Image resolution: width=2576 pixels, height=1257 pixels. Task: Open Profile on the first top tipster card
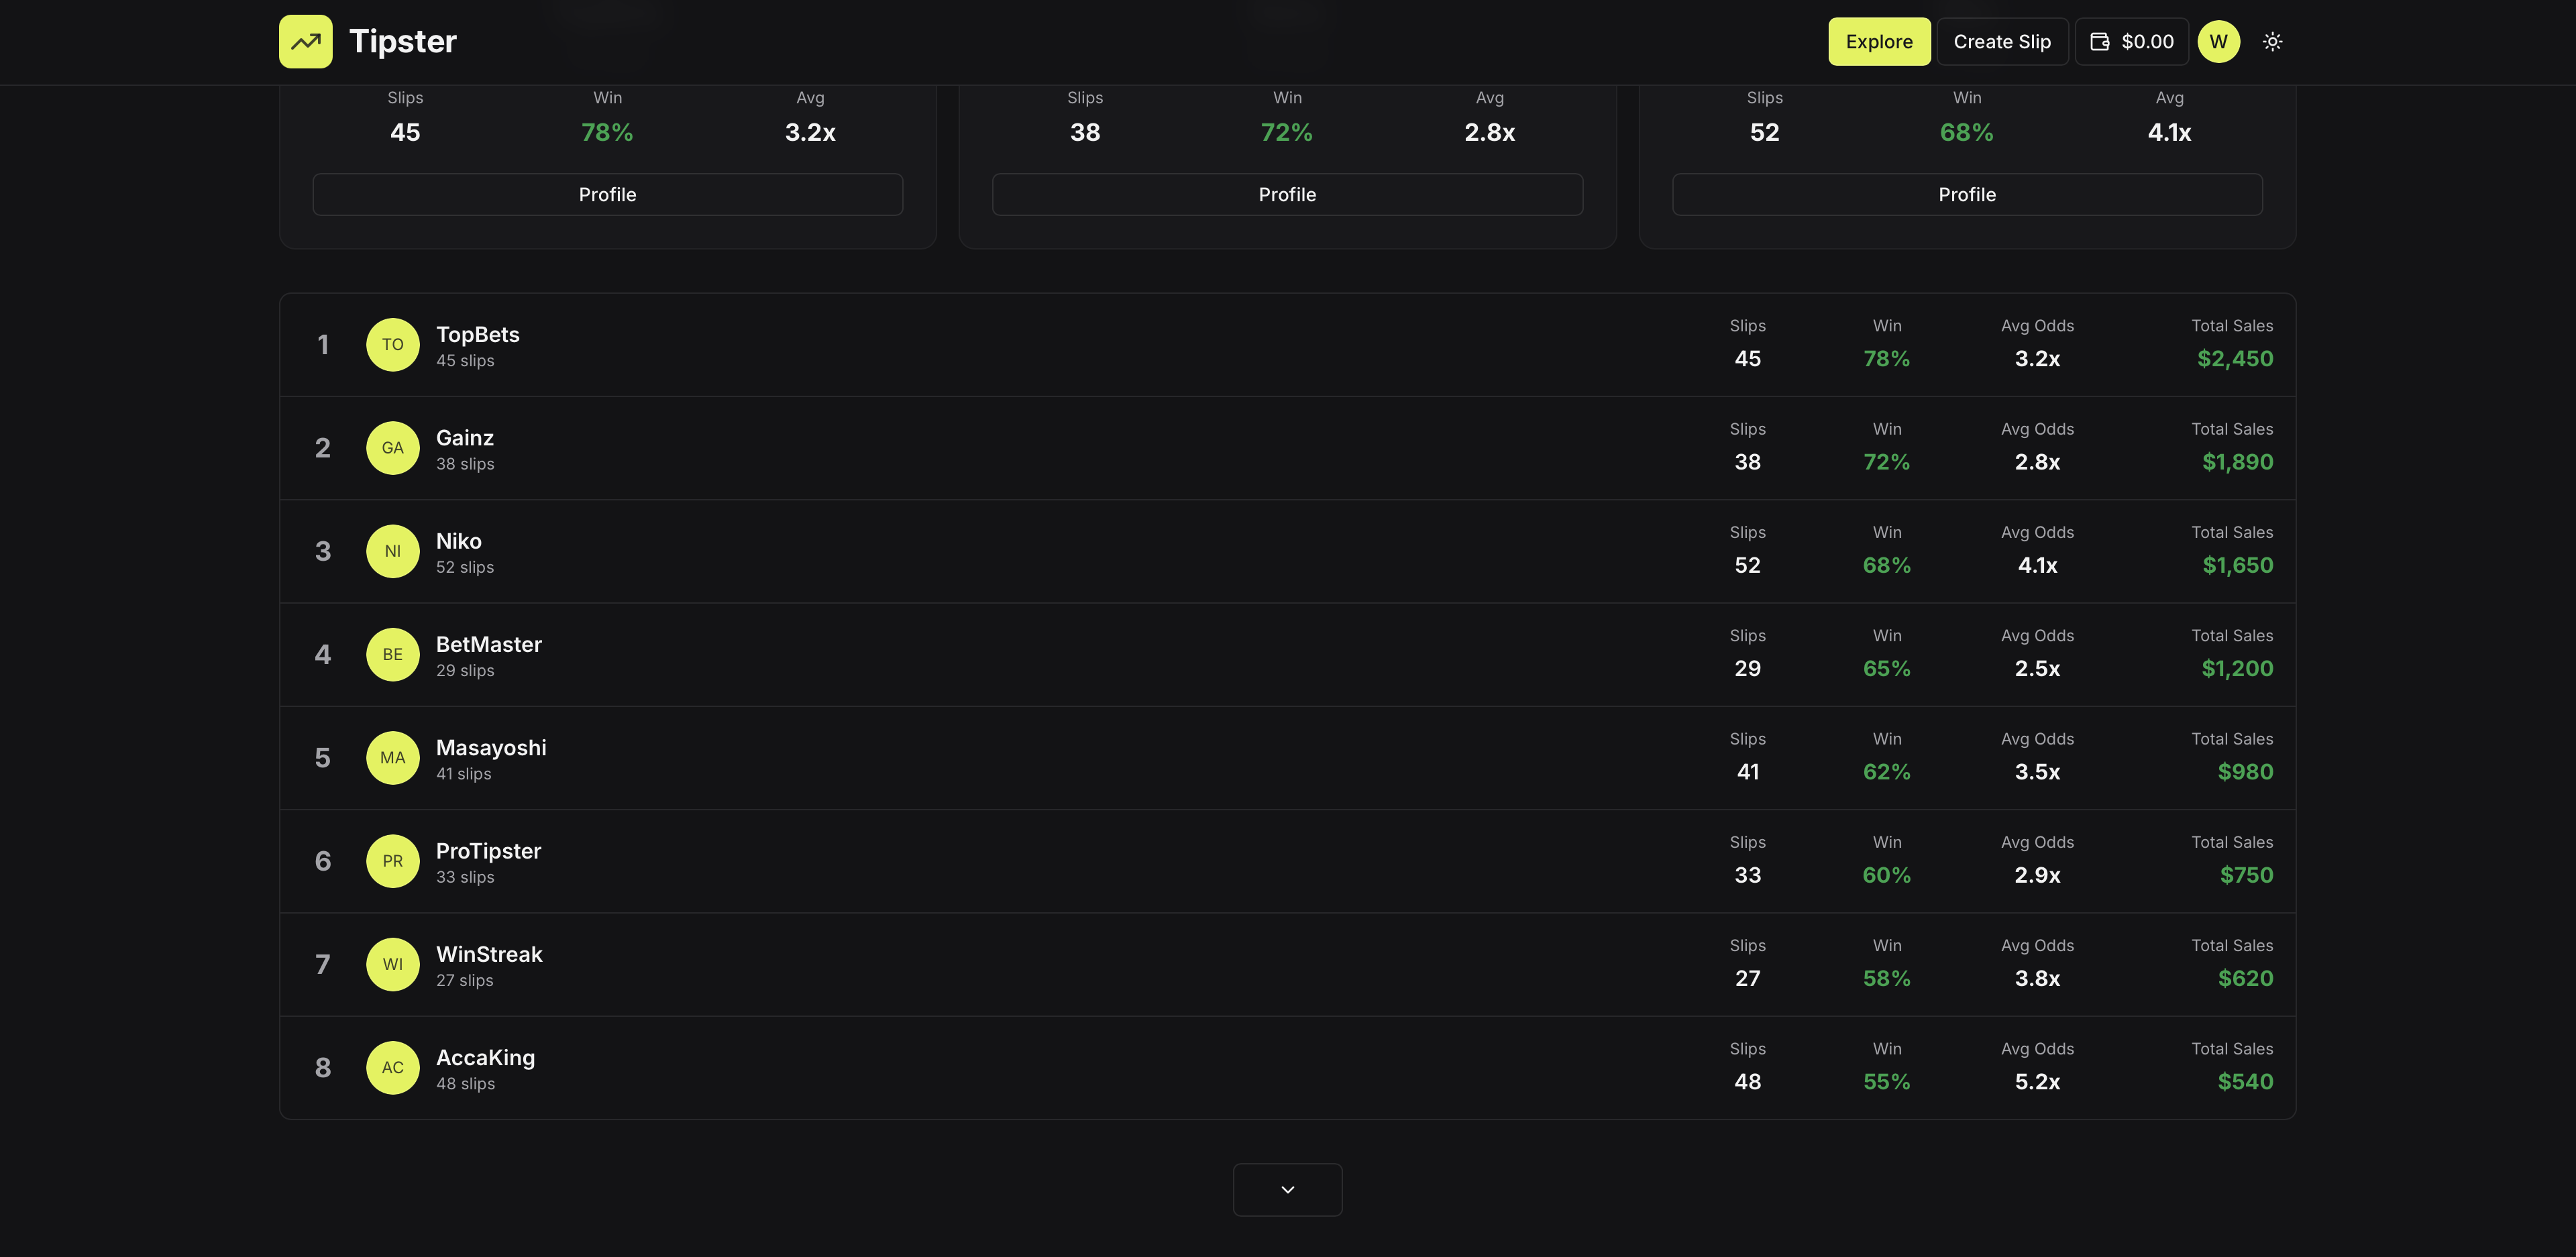click(x=607, y=194)
